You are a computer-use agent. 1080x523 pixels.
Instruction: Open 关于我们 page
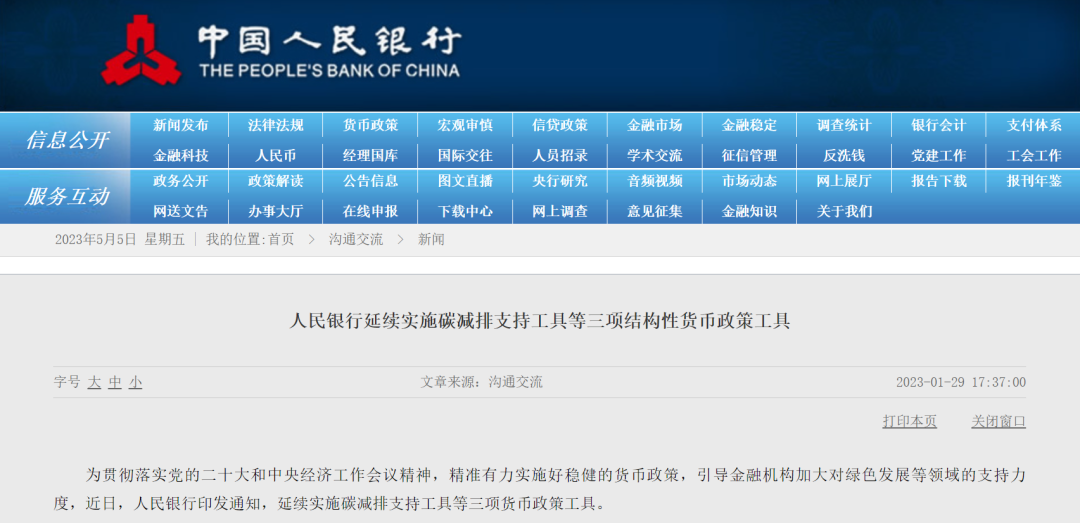click(844, 212)
